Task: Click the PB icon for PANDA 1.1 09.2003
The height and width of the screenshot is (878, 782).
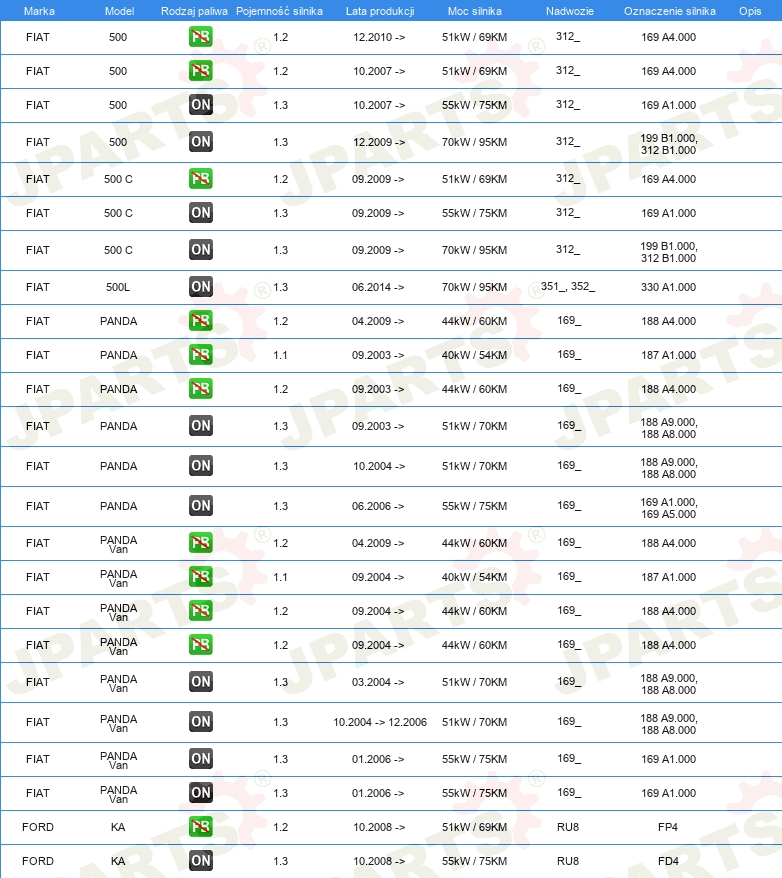Action: (200, 354)
